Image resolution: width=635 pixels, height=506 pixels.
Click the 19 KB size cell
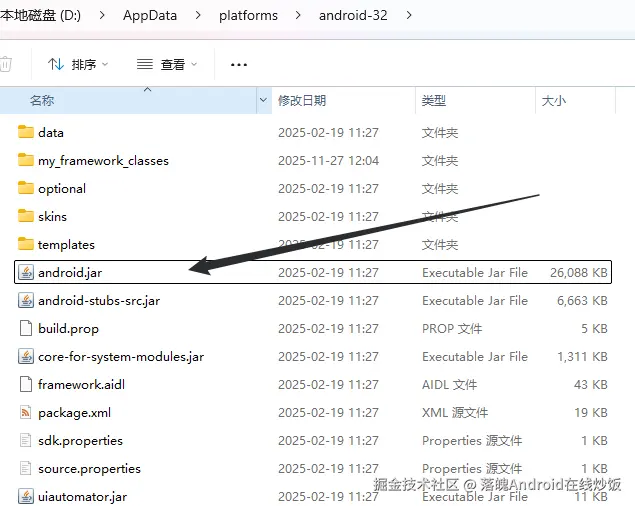(591, 412)
